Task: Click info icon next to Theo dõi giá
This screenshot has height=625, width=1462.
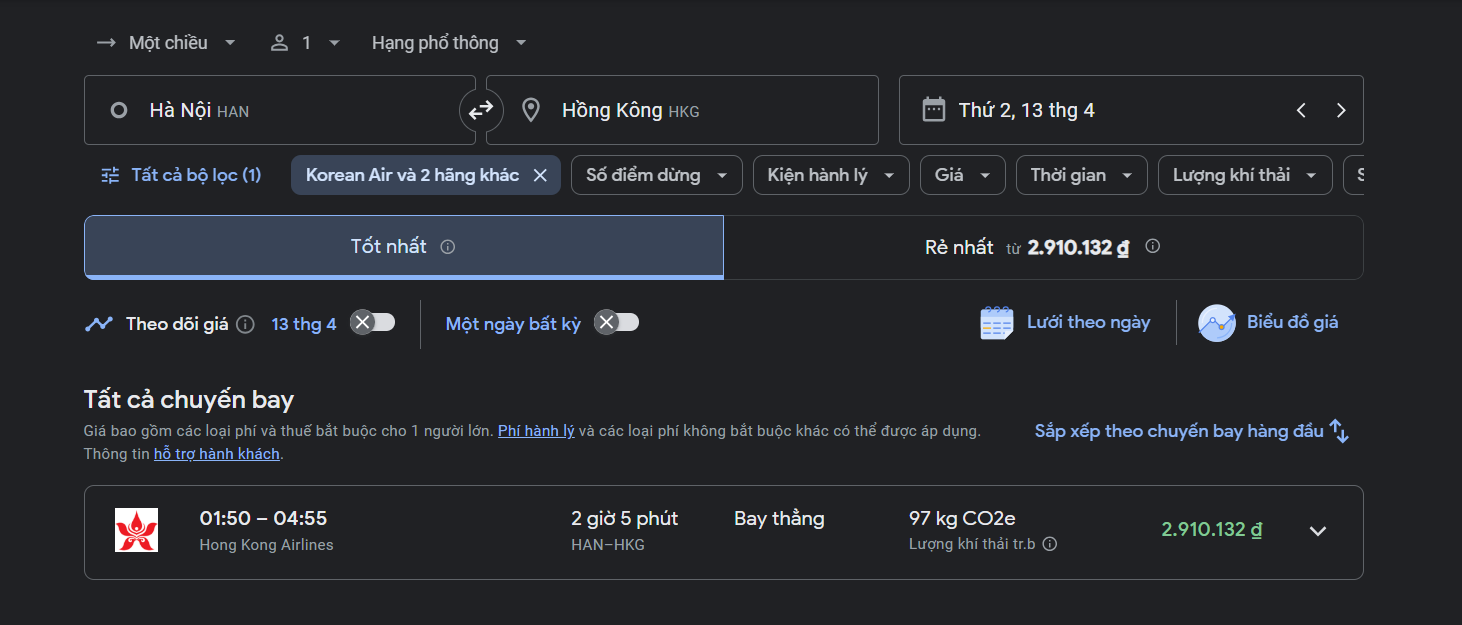Action: (246, 324)
